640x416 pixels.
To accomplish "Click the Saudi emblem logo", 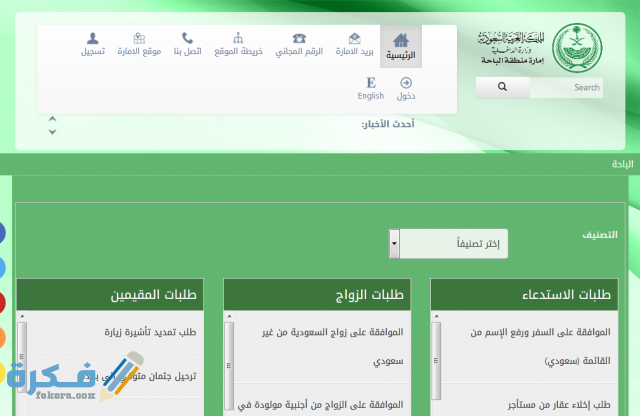I will coord(577,48).
